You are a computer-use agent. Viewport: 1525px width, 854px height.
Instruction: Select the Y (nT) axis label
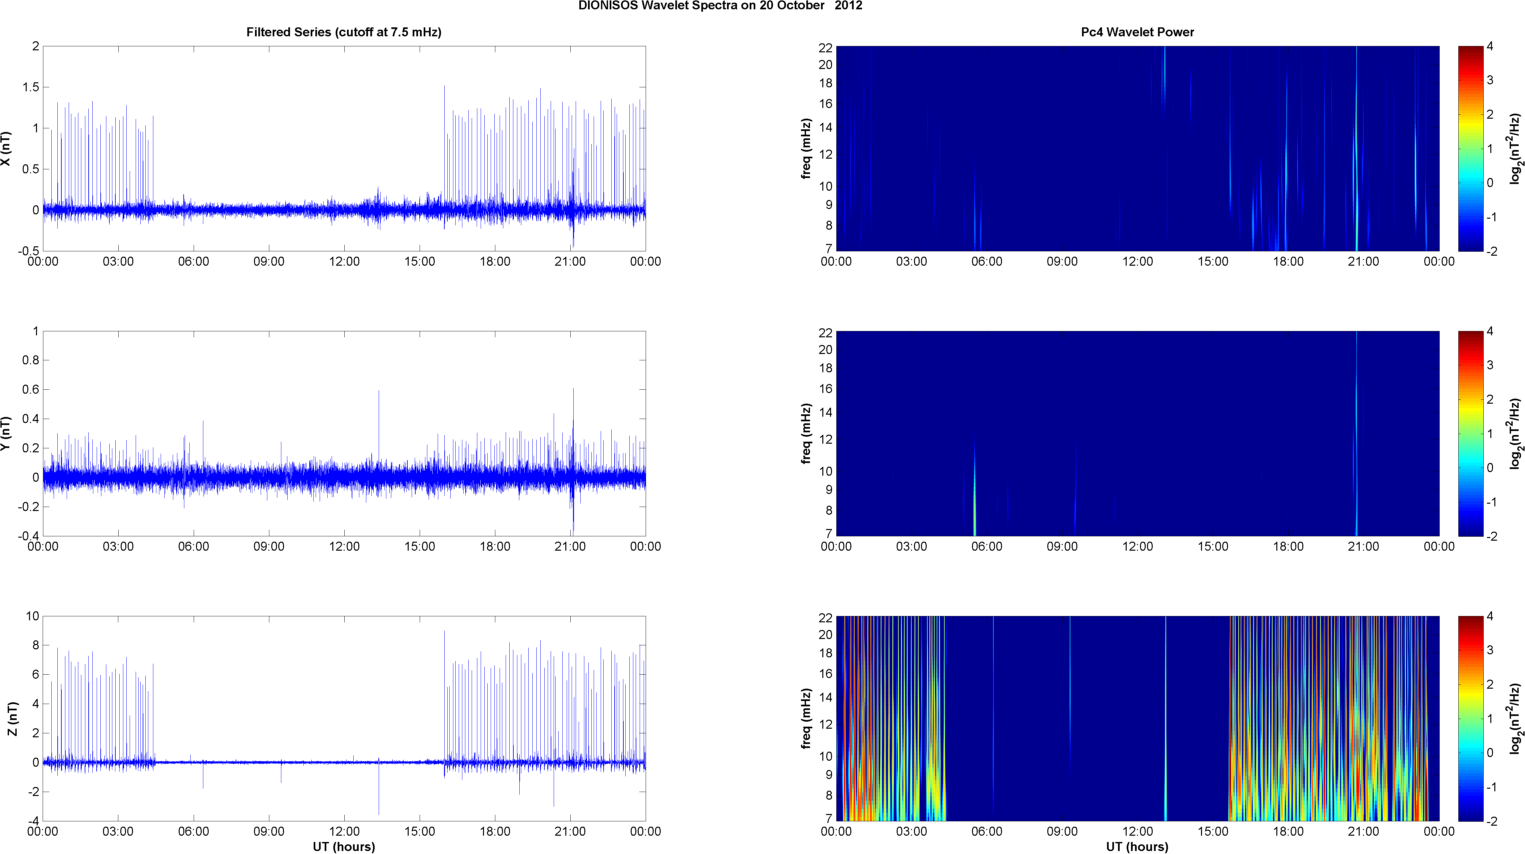[x=6, y=433]
